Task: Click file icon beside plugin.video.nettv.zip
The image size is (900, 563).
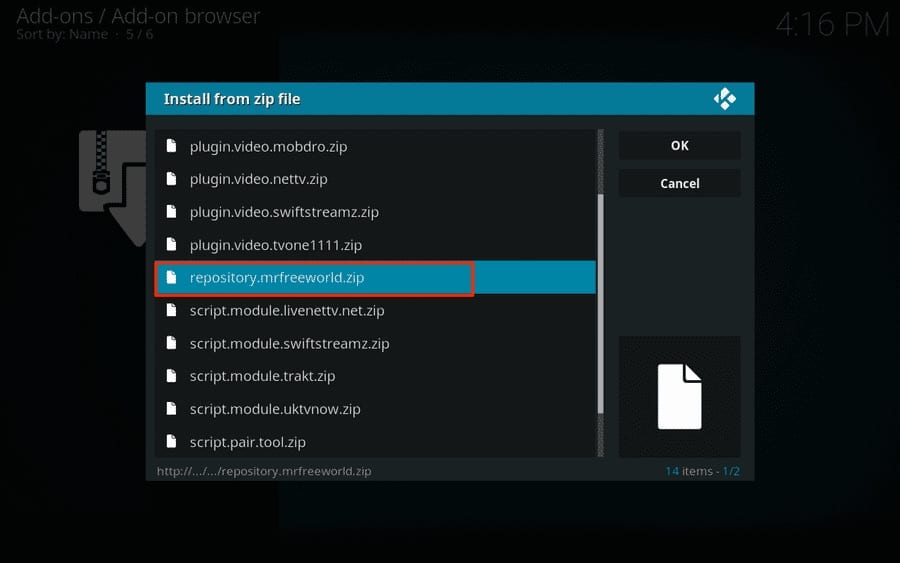Action: [x=171, y=178]
